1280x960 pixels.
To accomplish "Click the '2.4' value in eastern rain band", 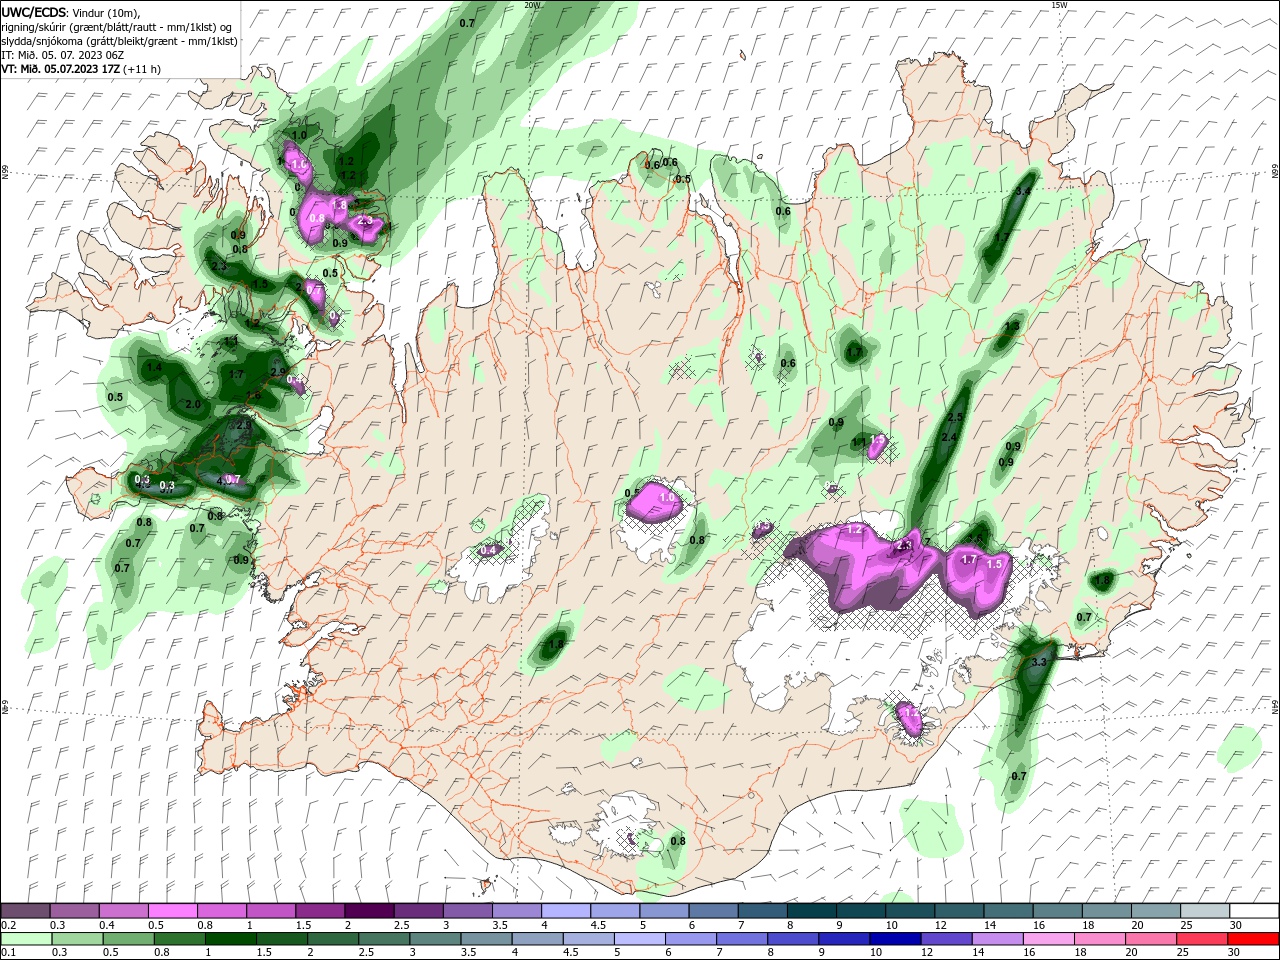I will tap(950, 438).
